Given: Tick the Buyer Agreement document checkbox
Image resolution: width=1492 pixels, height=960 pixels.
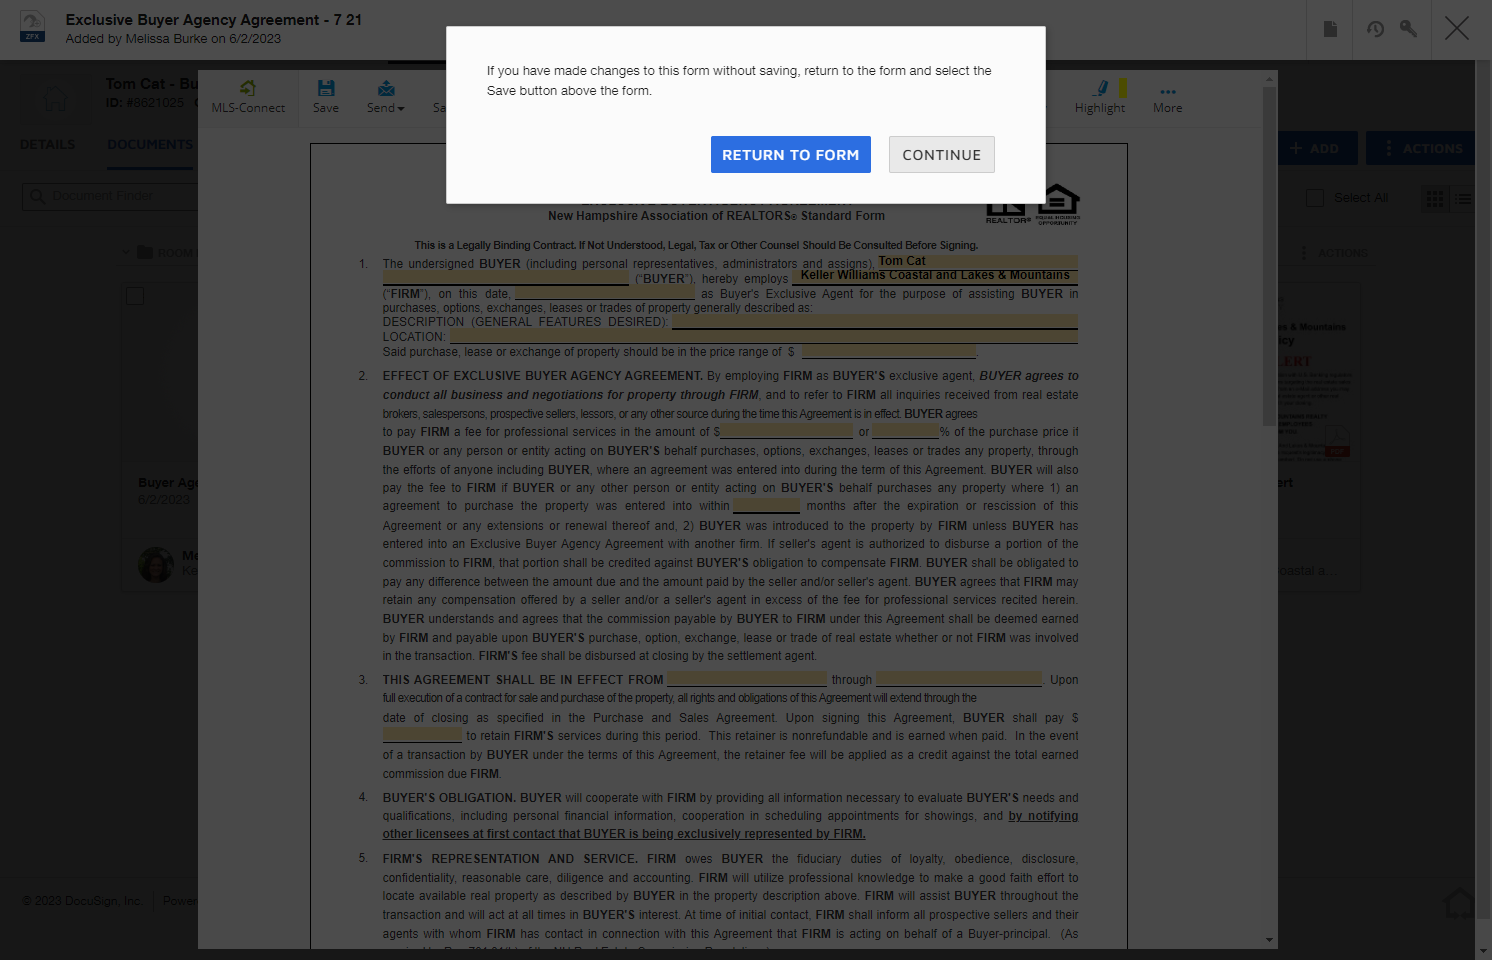Looking at the screenshot, I should point(135,296).
